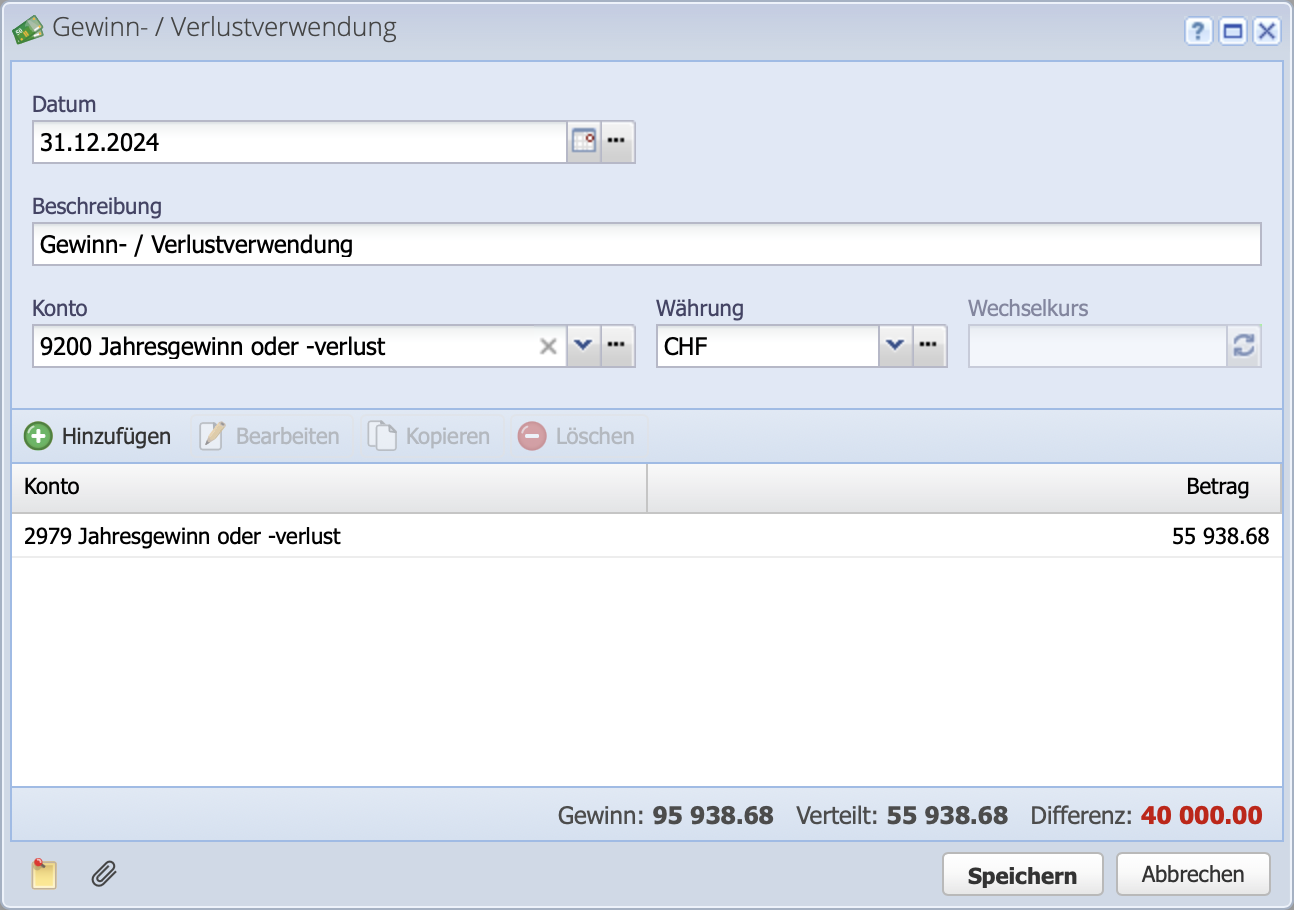Open help with the question mark icon

tap(1198, 31)
